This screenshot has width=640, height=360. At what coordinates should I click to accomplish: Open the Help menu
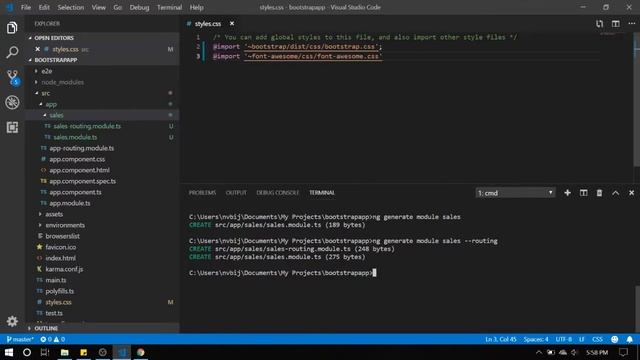pos(196,7)
